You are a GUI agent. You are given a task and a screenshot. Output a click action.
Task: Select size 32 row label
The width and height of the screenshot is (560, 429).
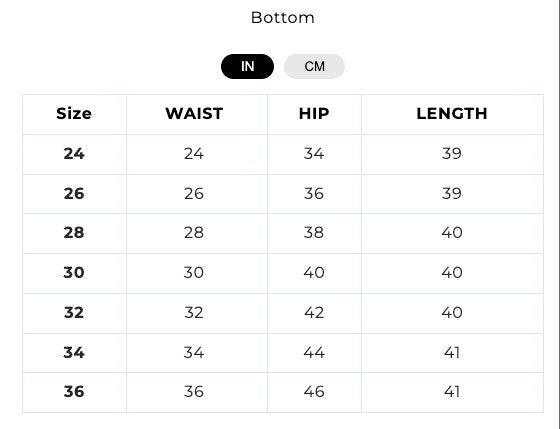click(74, 313)
